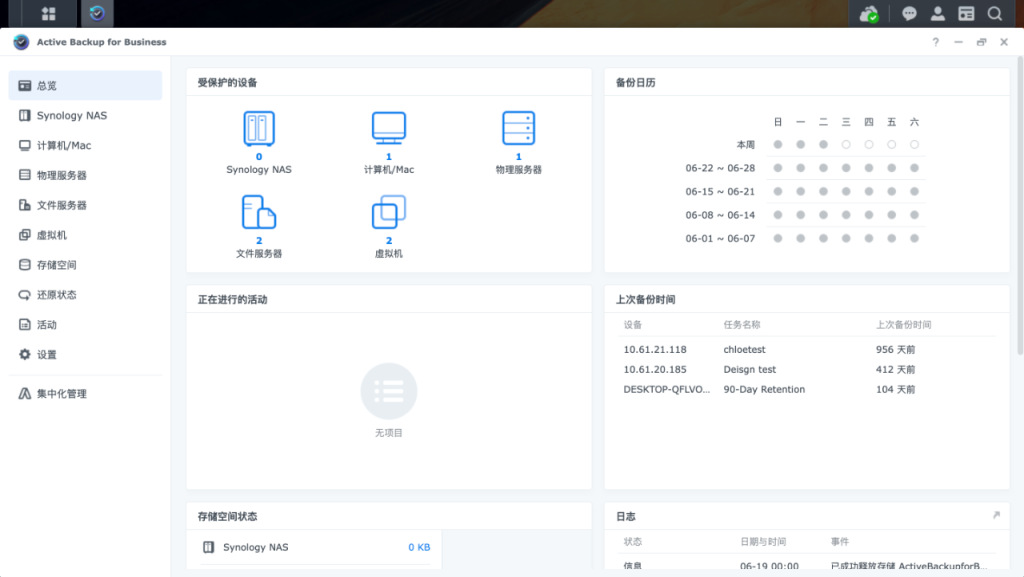This screenshot has width=1024, height=577.
Task: Click the 412 天前 backup time
Action: point(895,369)
